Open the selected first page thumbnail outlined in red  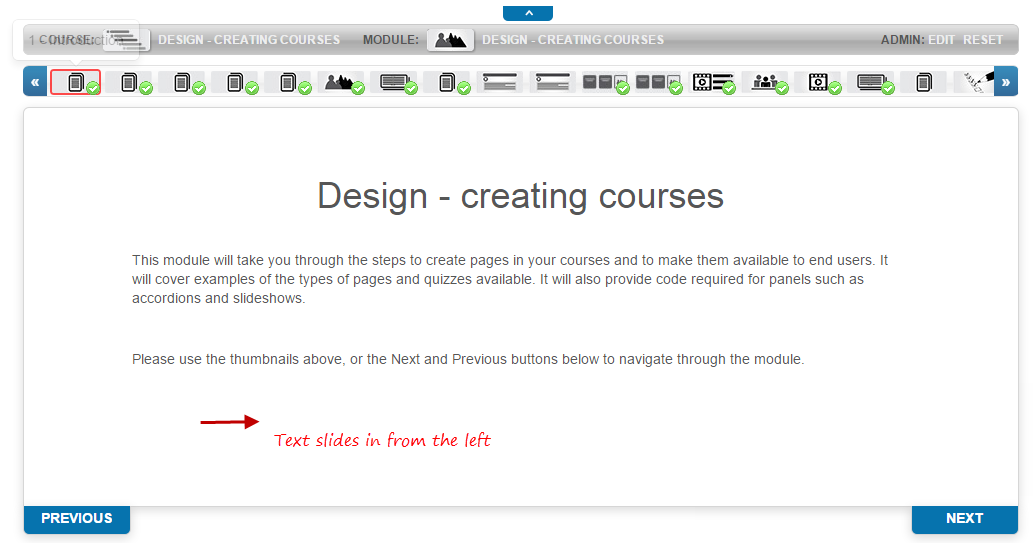pyautogui.click(x=75, y=82)
